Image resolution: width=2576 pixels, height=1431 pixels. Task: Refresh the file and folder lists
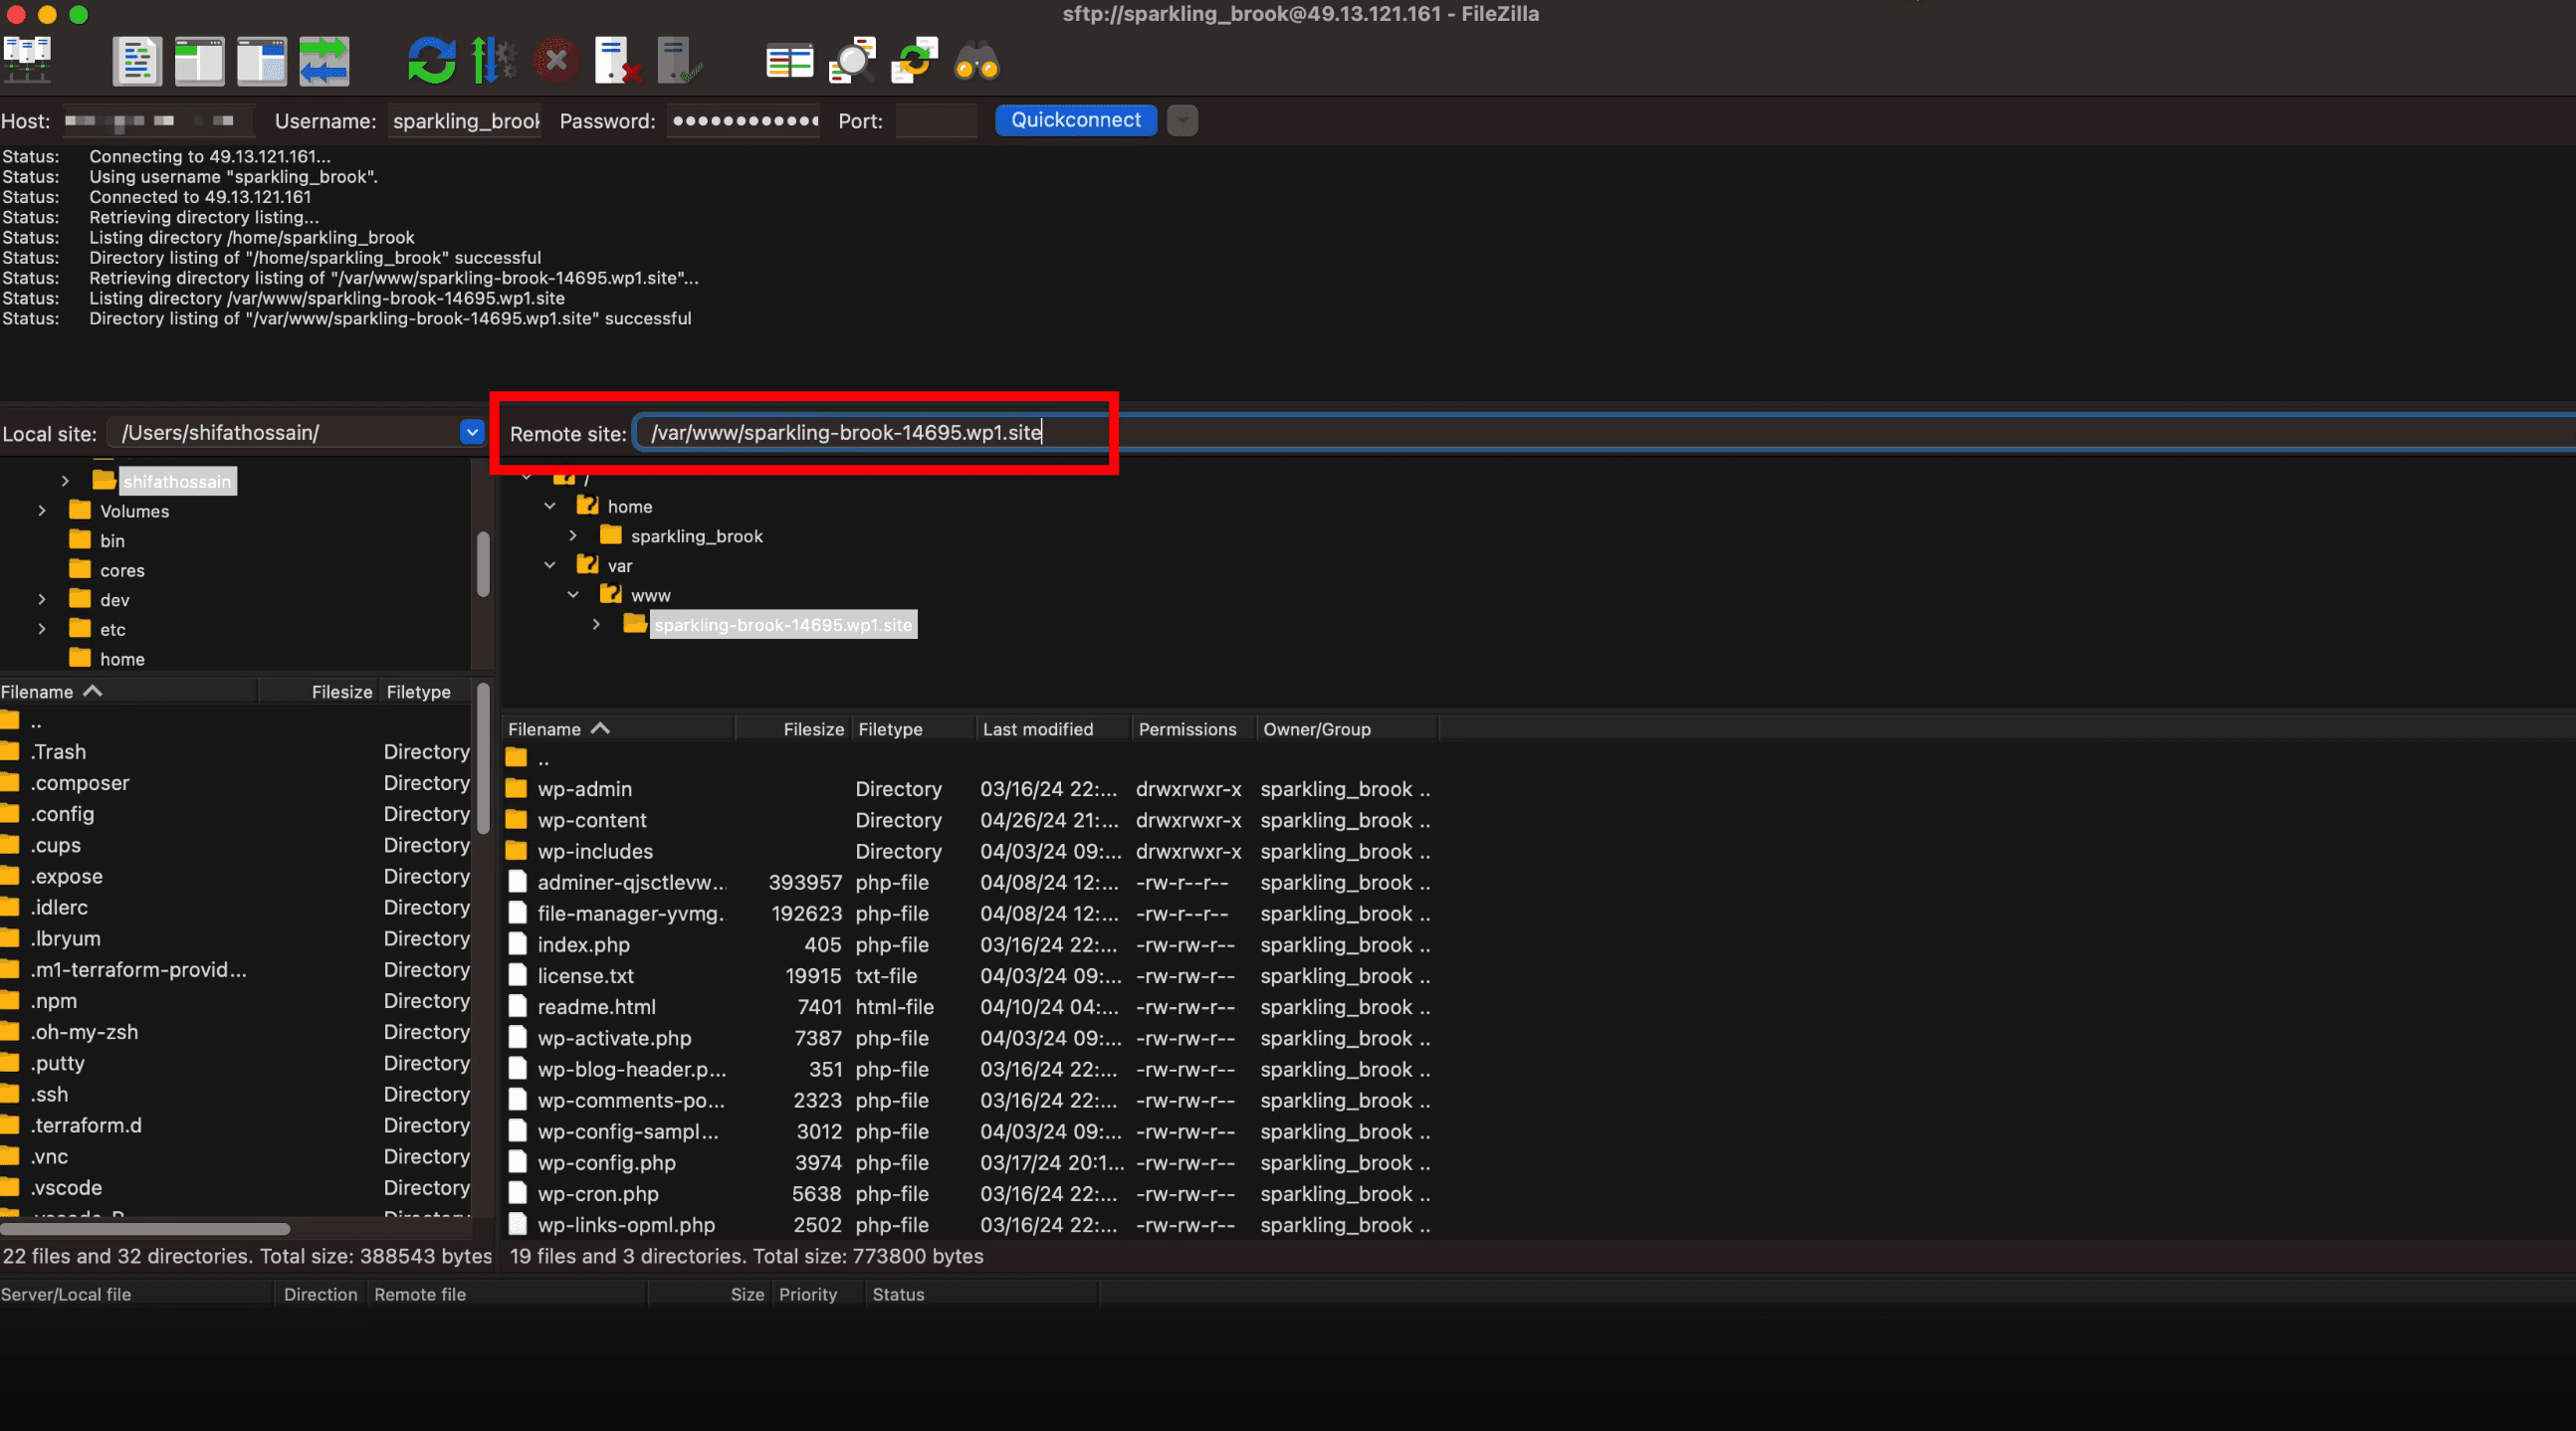coord(432,61)
